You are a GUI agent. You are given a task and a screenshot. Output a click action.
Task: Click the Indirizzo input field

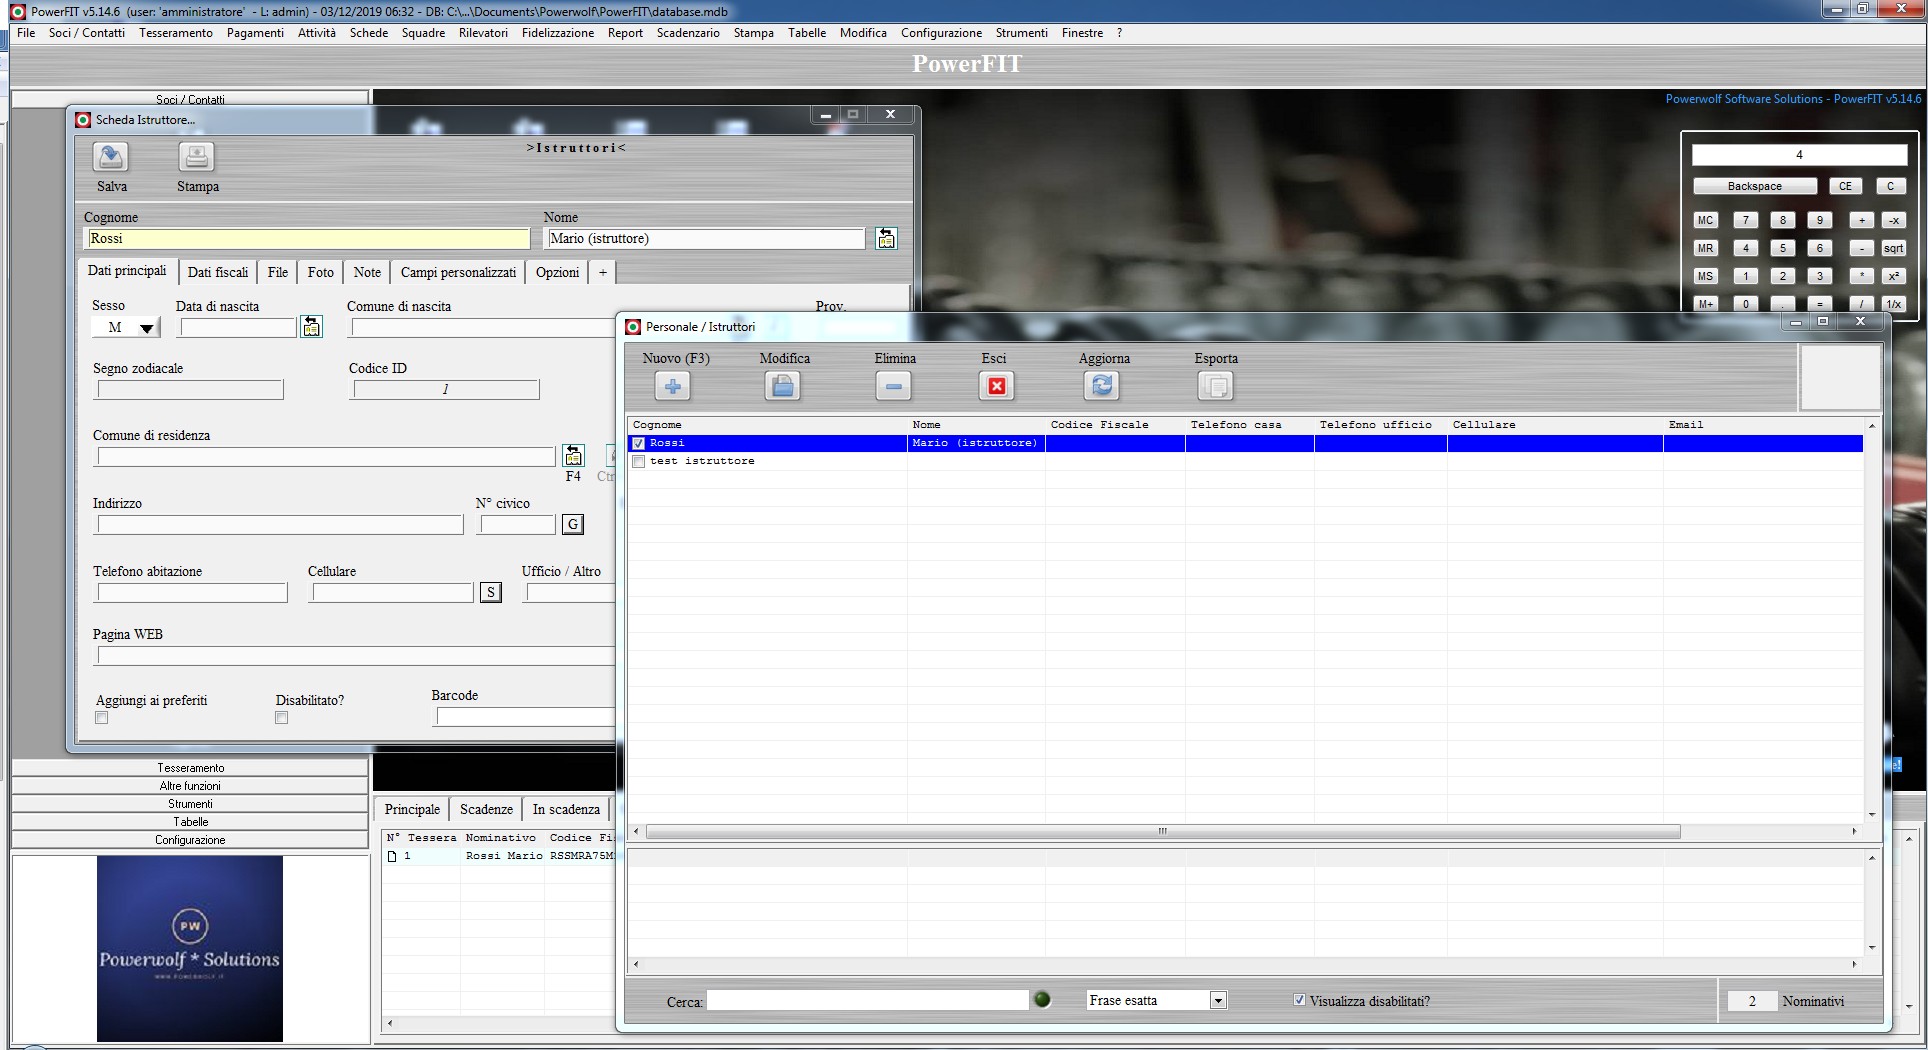[280, 524]
